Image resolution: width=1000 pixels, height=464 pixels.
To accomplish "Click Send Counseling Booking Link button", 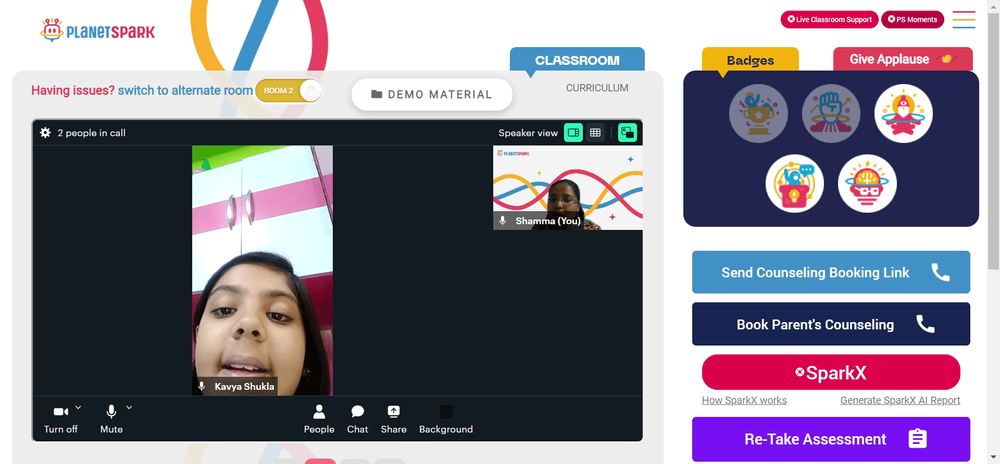I will tap(831, 272).
